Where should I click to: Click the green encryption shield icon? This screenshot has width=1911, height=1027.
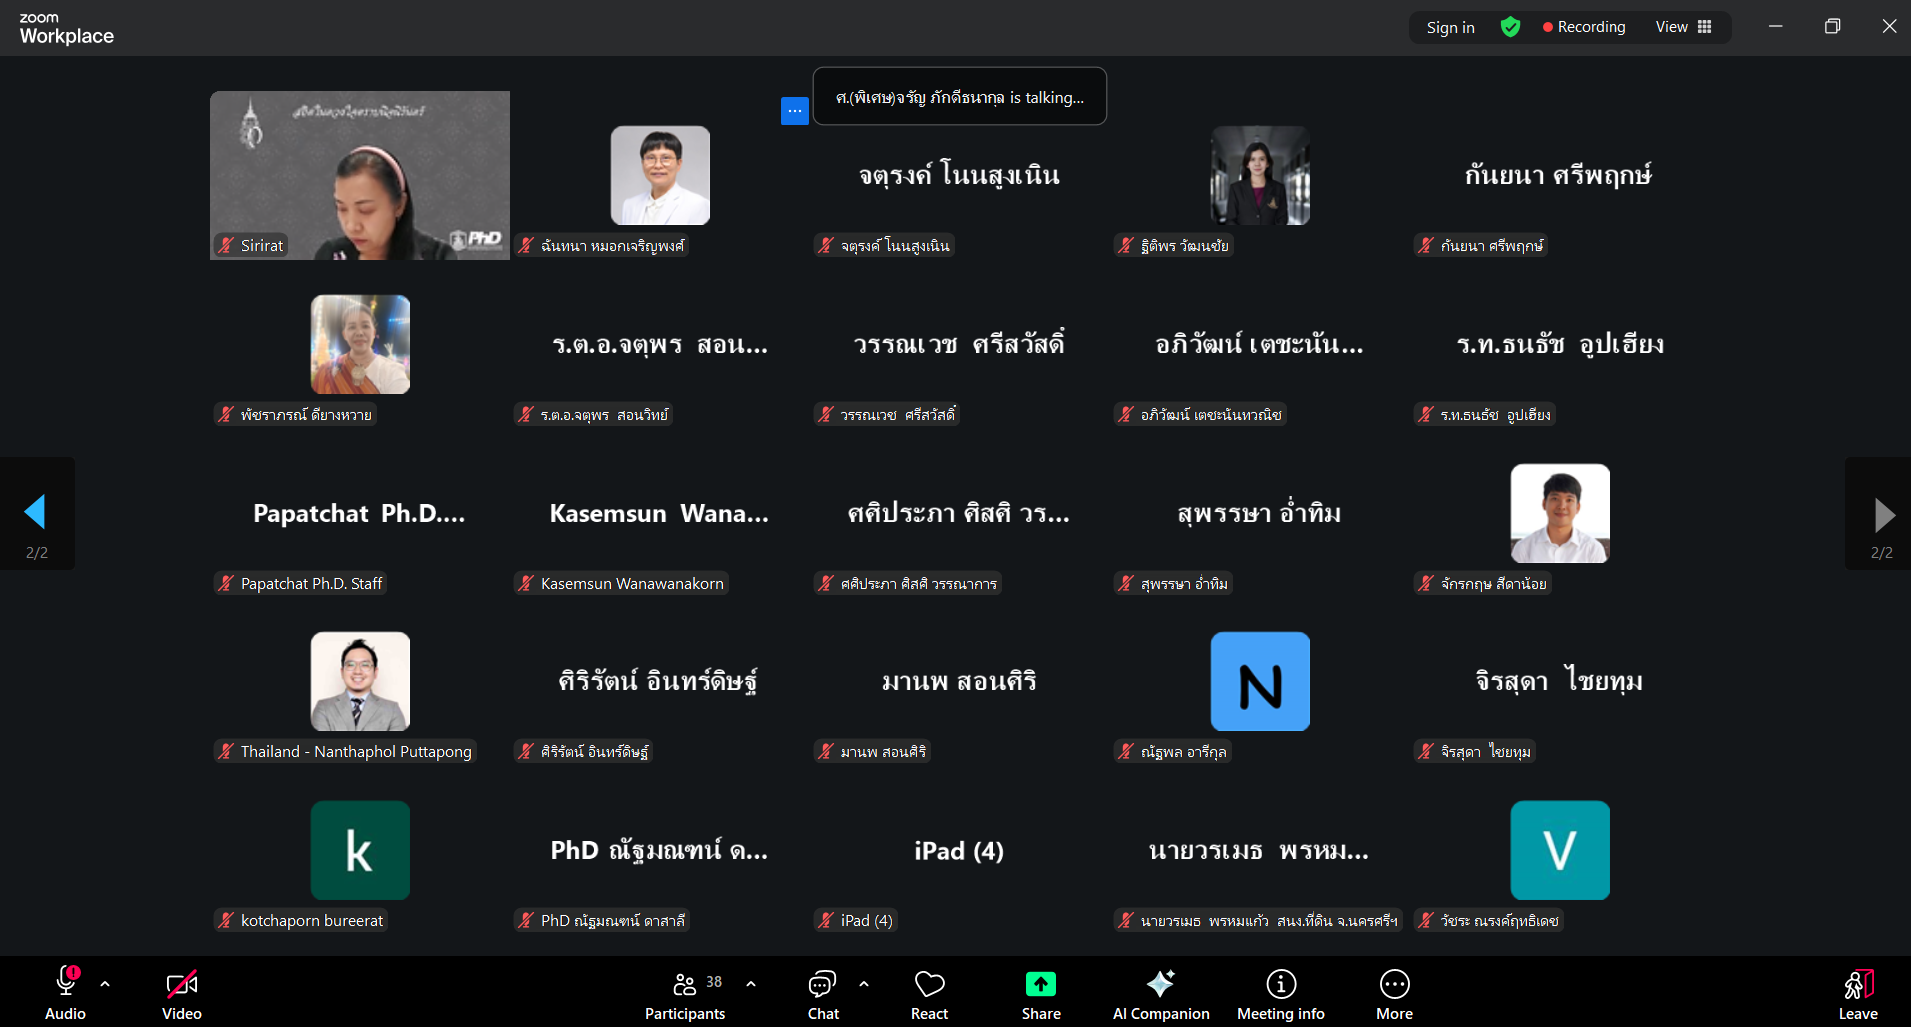pyautogui.click(x=1510, y=27)
